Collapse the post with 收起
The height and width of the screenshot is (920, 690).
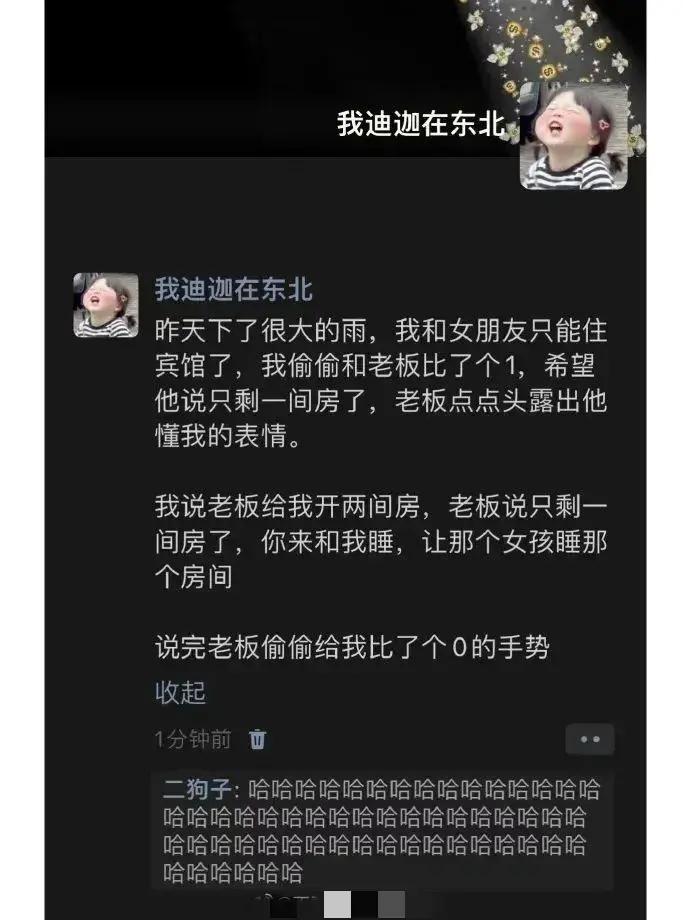[x=180, y=692]
